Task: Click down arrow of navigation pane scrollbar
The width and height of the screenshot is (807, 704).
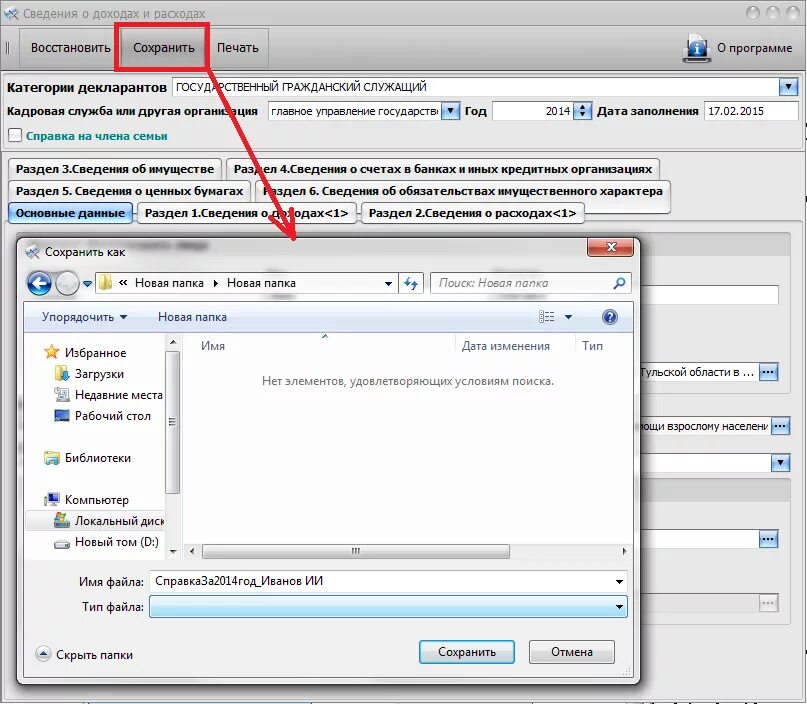Action: [x=173, y=552]
